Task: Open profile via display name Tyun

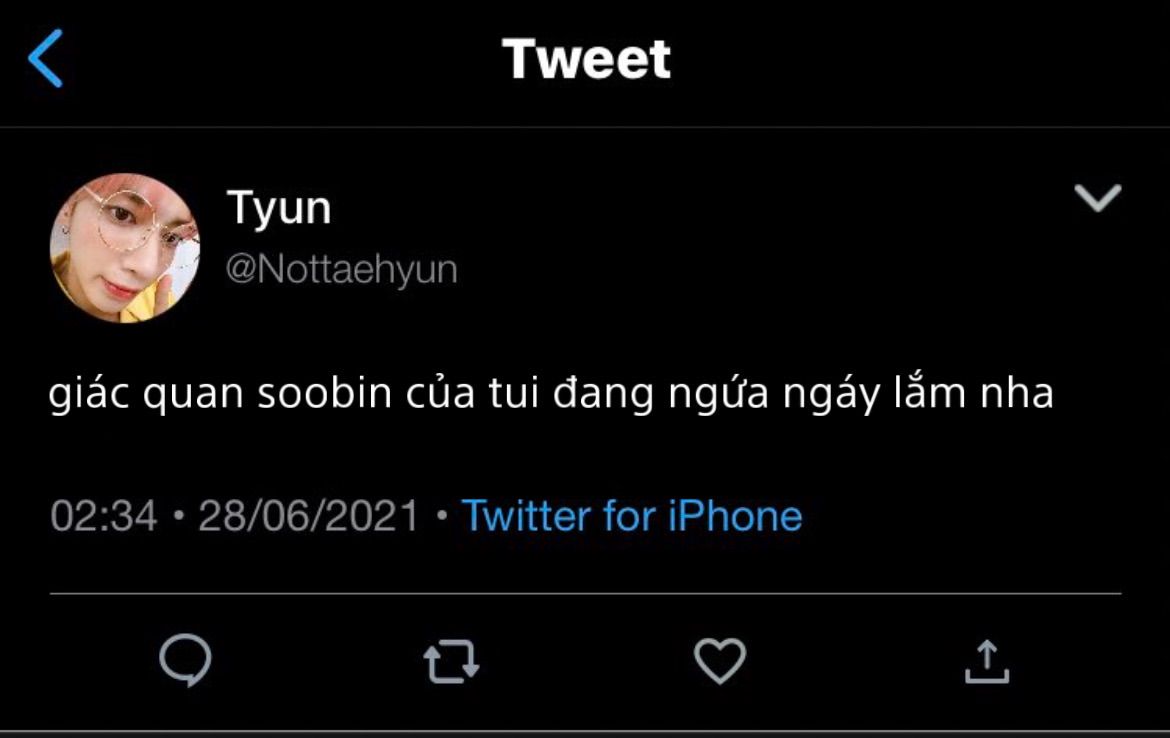Action: point(279,207)
